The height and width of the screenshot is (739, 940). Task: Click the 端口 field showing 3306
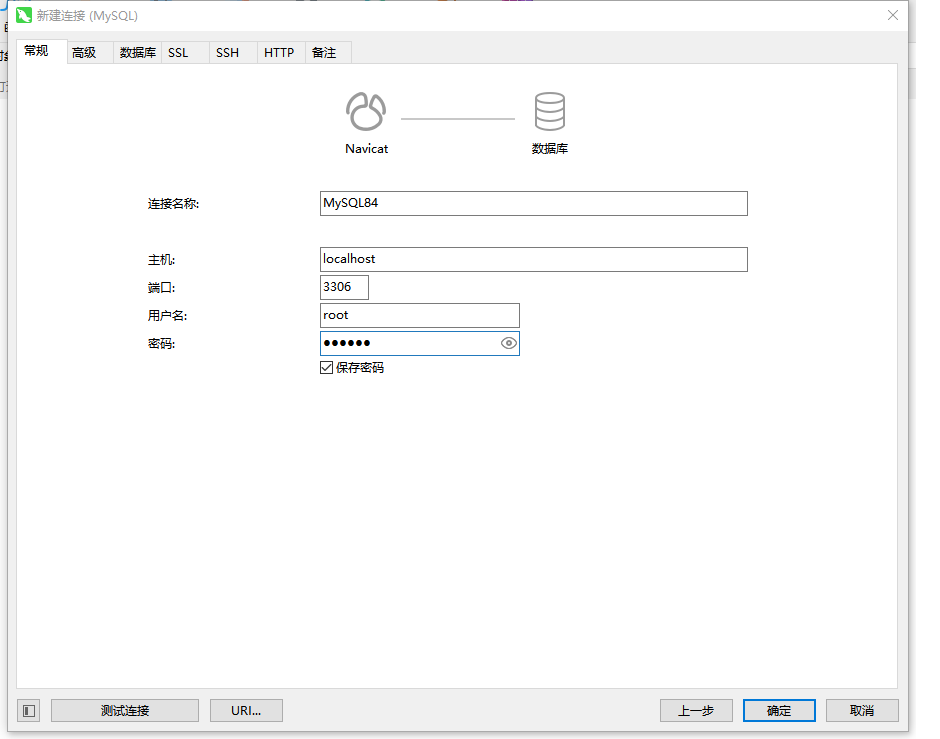[344, 287]
